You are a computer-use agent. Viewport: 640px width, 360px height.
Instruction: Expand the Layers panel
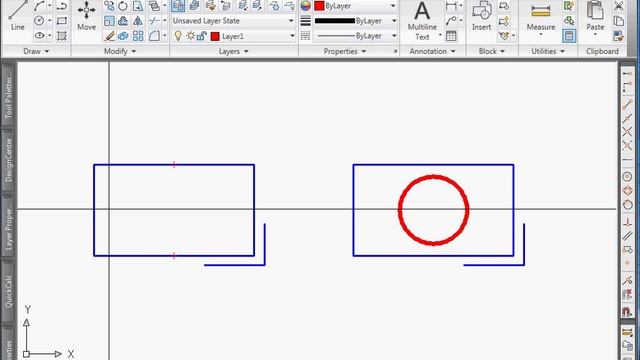pyautogui.click(x=233, y=51)
